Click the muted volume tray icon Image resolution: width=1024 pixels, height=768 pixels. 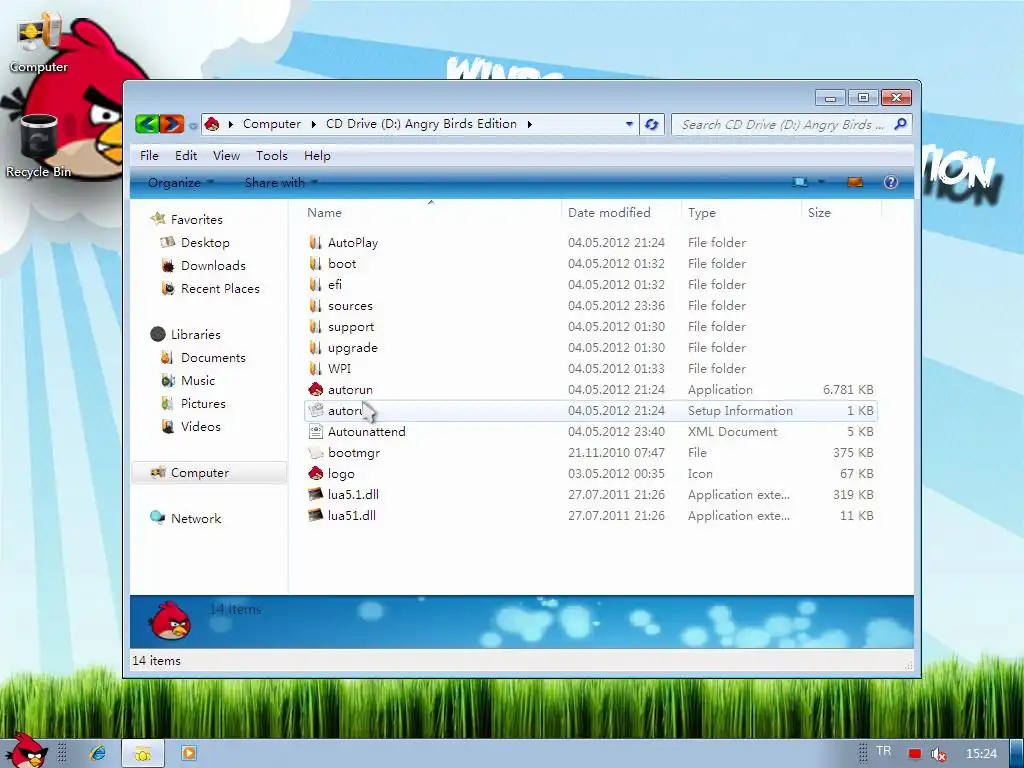tap(939, 754)
